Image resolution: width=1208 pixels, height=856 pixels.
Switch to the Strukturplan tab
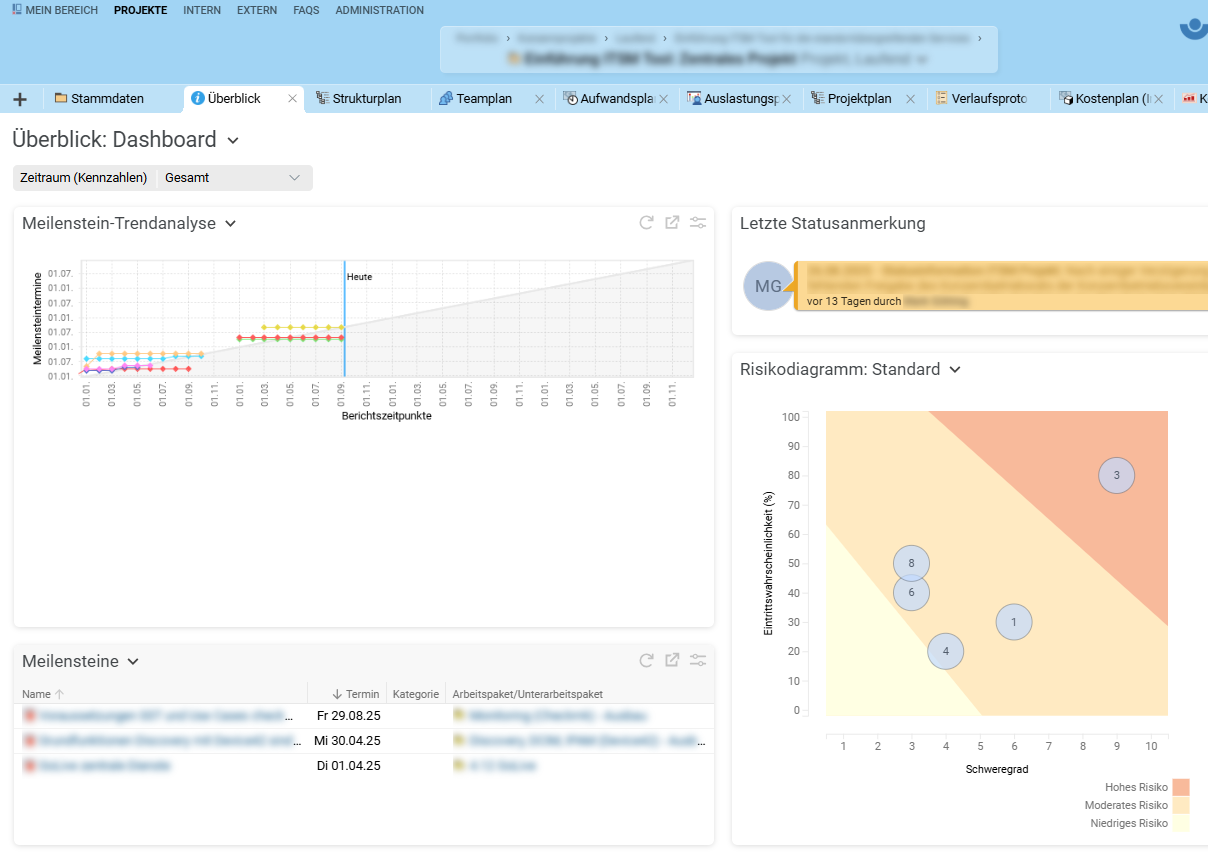pyautogui.click(x=365, y=99)
